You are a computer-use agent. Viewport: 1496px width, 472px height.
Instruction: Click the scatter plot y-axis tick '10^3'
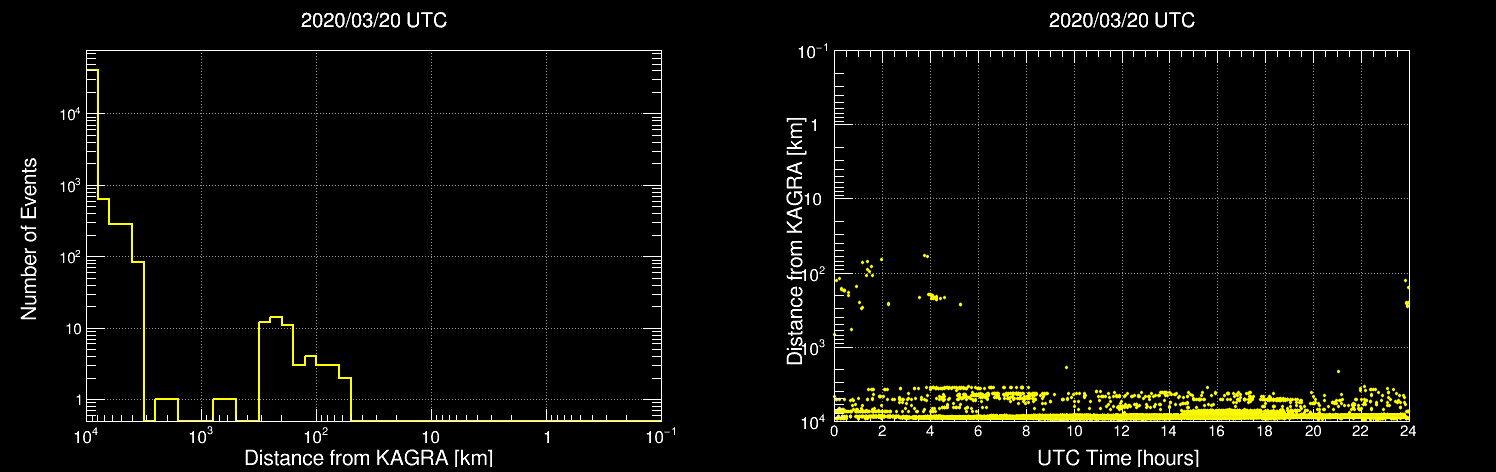click(814, 347)
